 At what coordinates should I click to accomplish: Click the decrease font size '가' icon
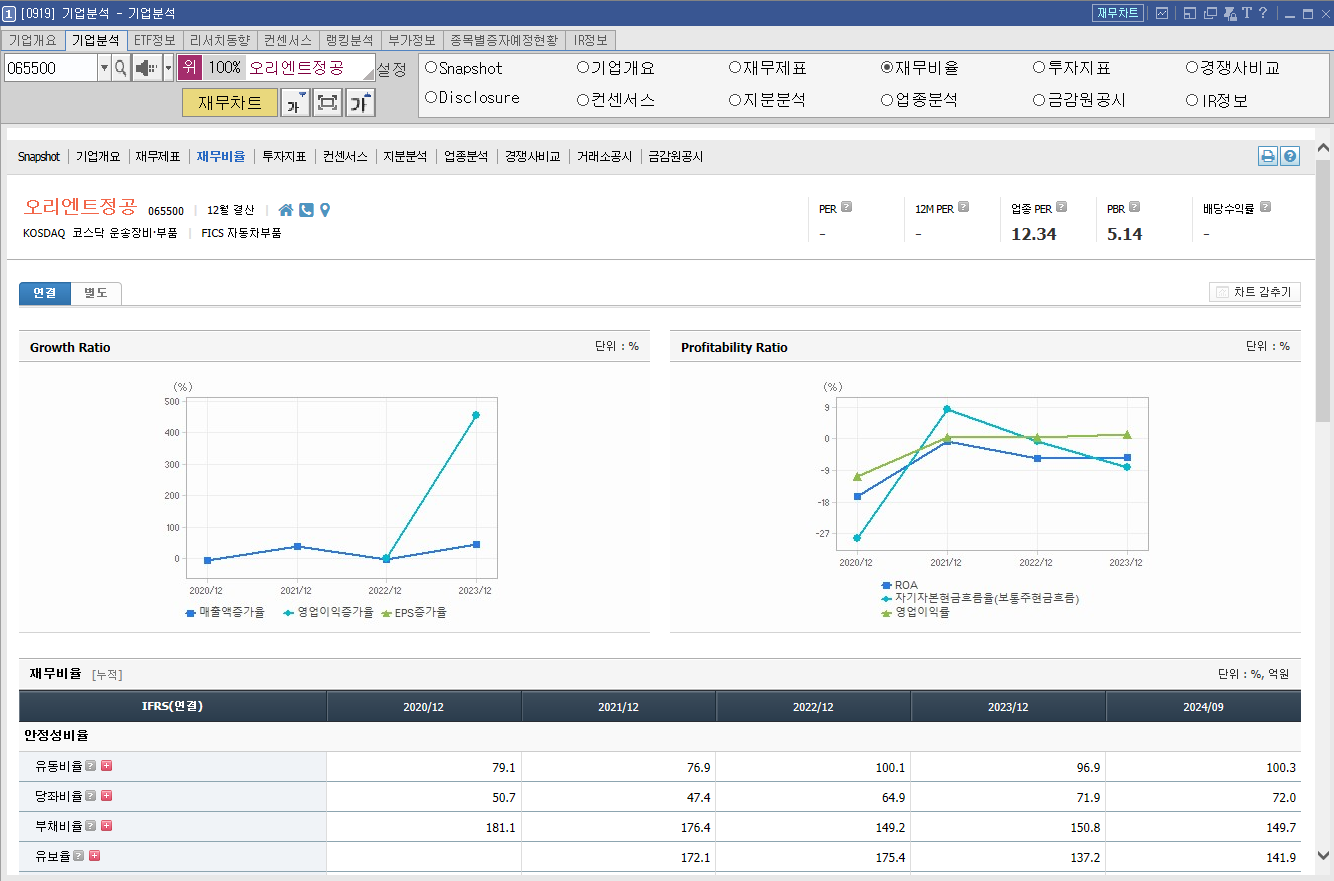[295, 103]
